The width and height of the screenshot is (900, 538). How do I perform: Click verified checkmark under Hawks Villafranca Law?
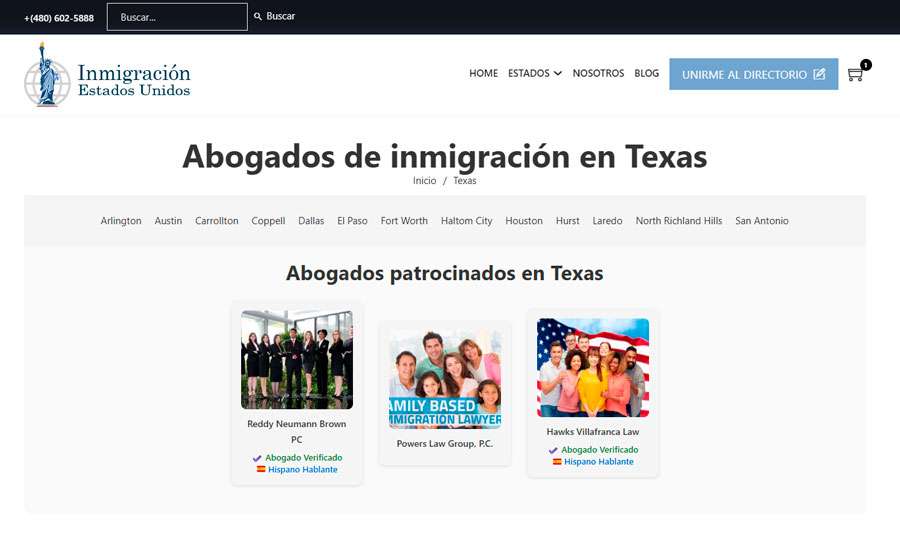point(553,450)
